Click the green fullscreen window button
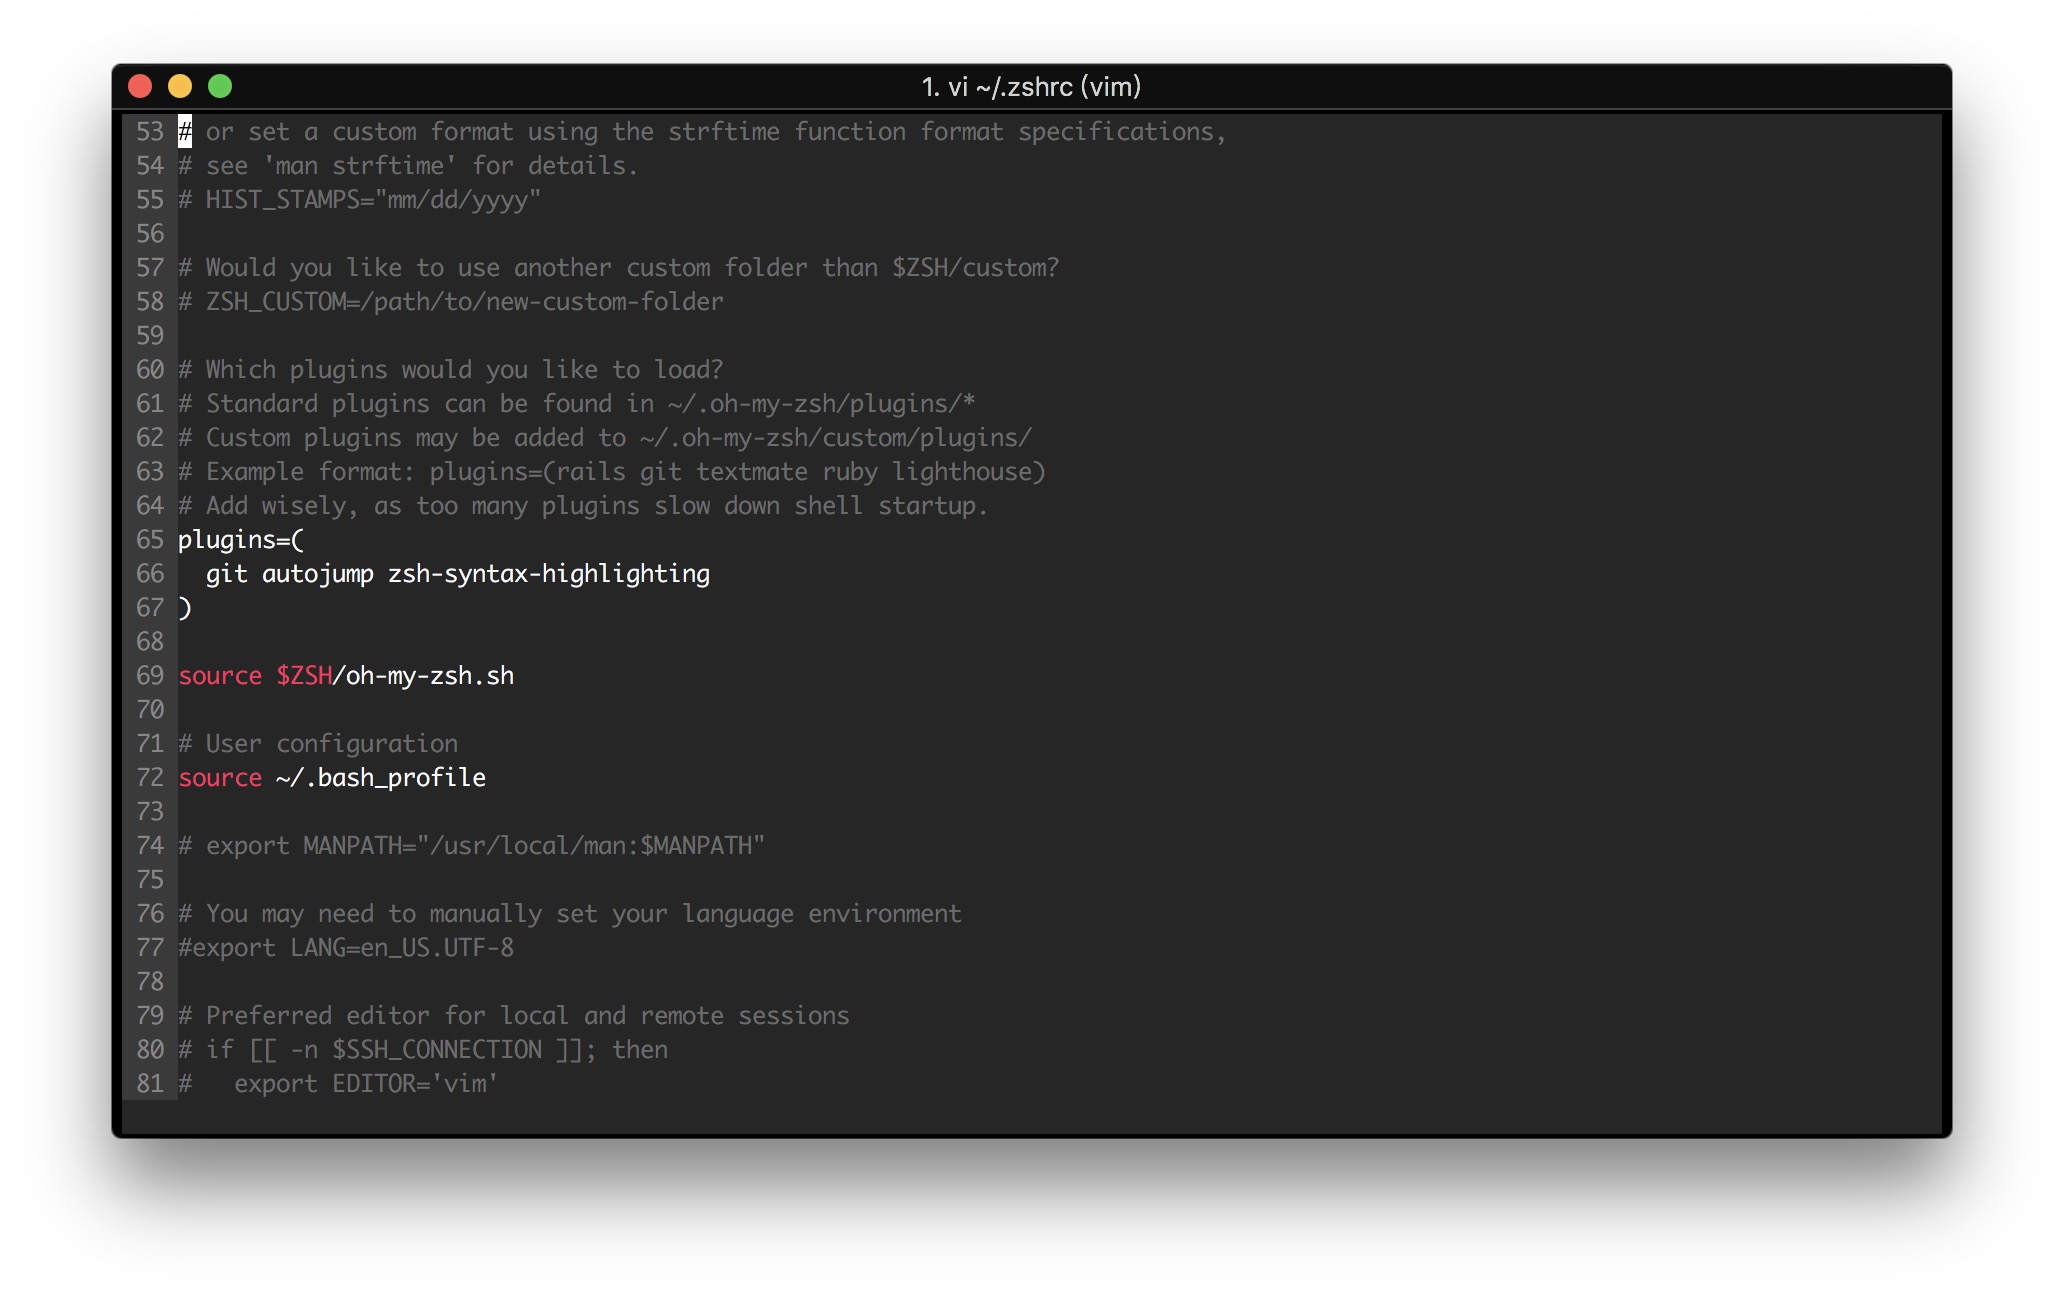Image resolution: width=2064 pixels, height=1298 pixels. click(220, 87)
